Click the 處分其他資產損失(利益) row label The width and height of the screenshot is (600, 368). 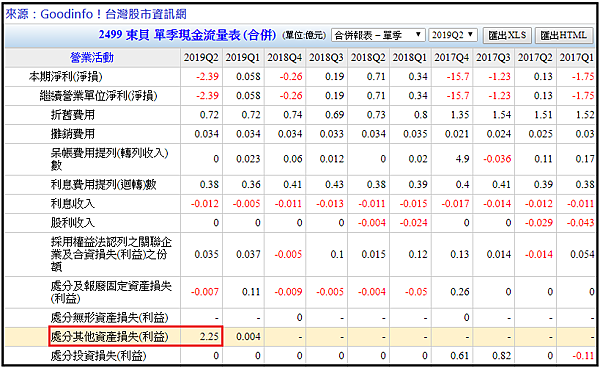click(109, 337)
